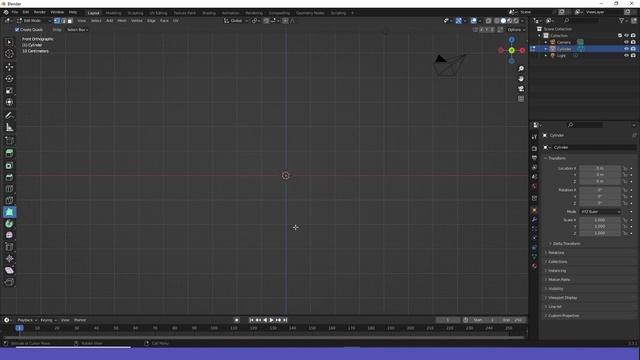Screen dimensions: 640x360
Task: Select the Light object in the Outliner
Action: click(x=561, y=56)
